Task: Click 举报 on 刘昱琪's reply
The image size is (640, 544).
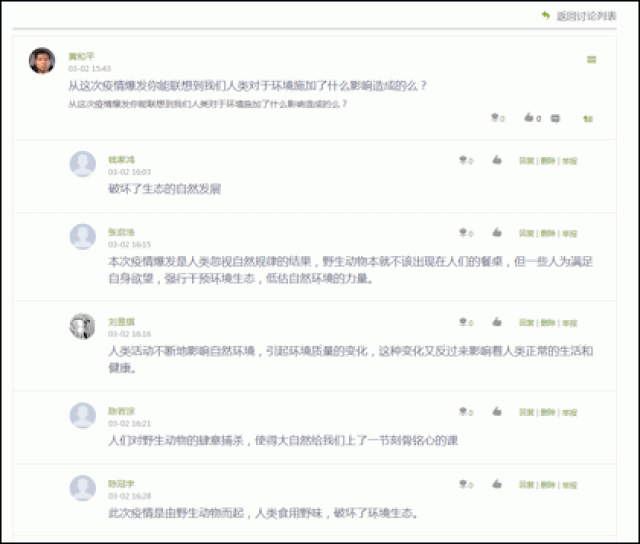Action: pyautogui.click(x=569, y=323)
